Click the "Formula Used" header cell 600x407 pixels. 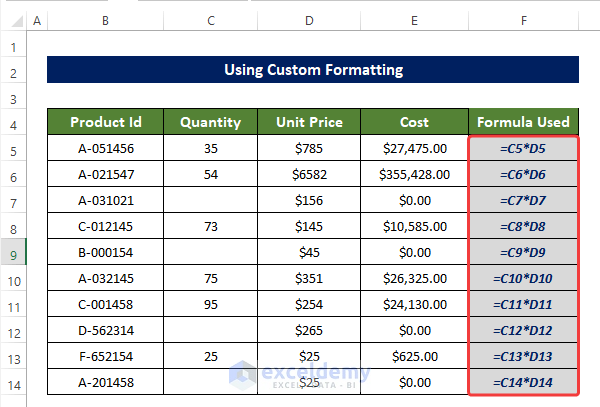524,123
